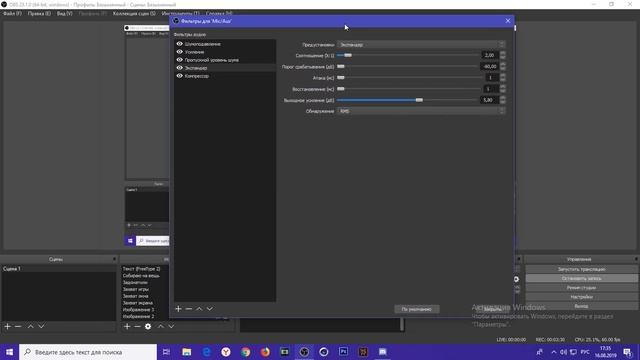Adjust the Восстановление value stepper arrows
This screenshot has height=360, width=640.
(502, 89)
